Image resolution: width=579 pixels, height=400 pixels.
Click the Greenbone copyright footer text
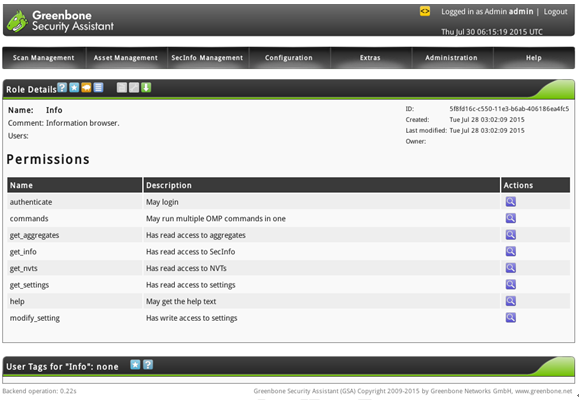click(413, 391)
